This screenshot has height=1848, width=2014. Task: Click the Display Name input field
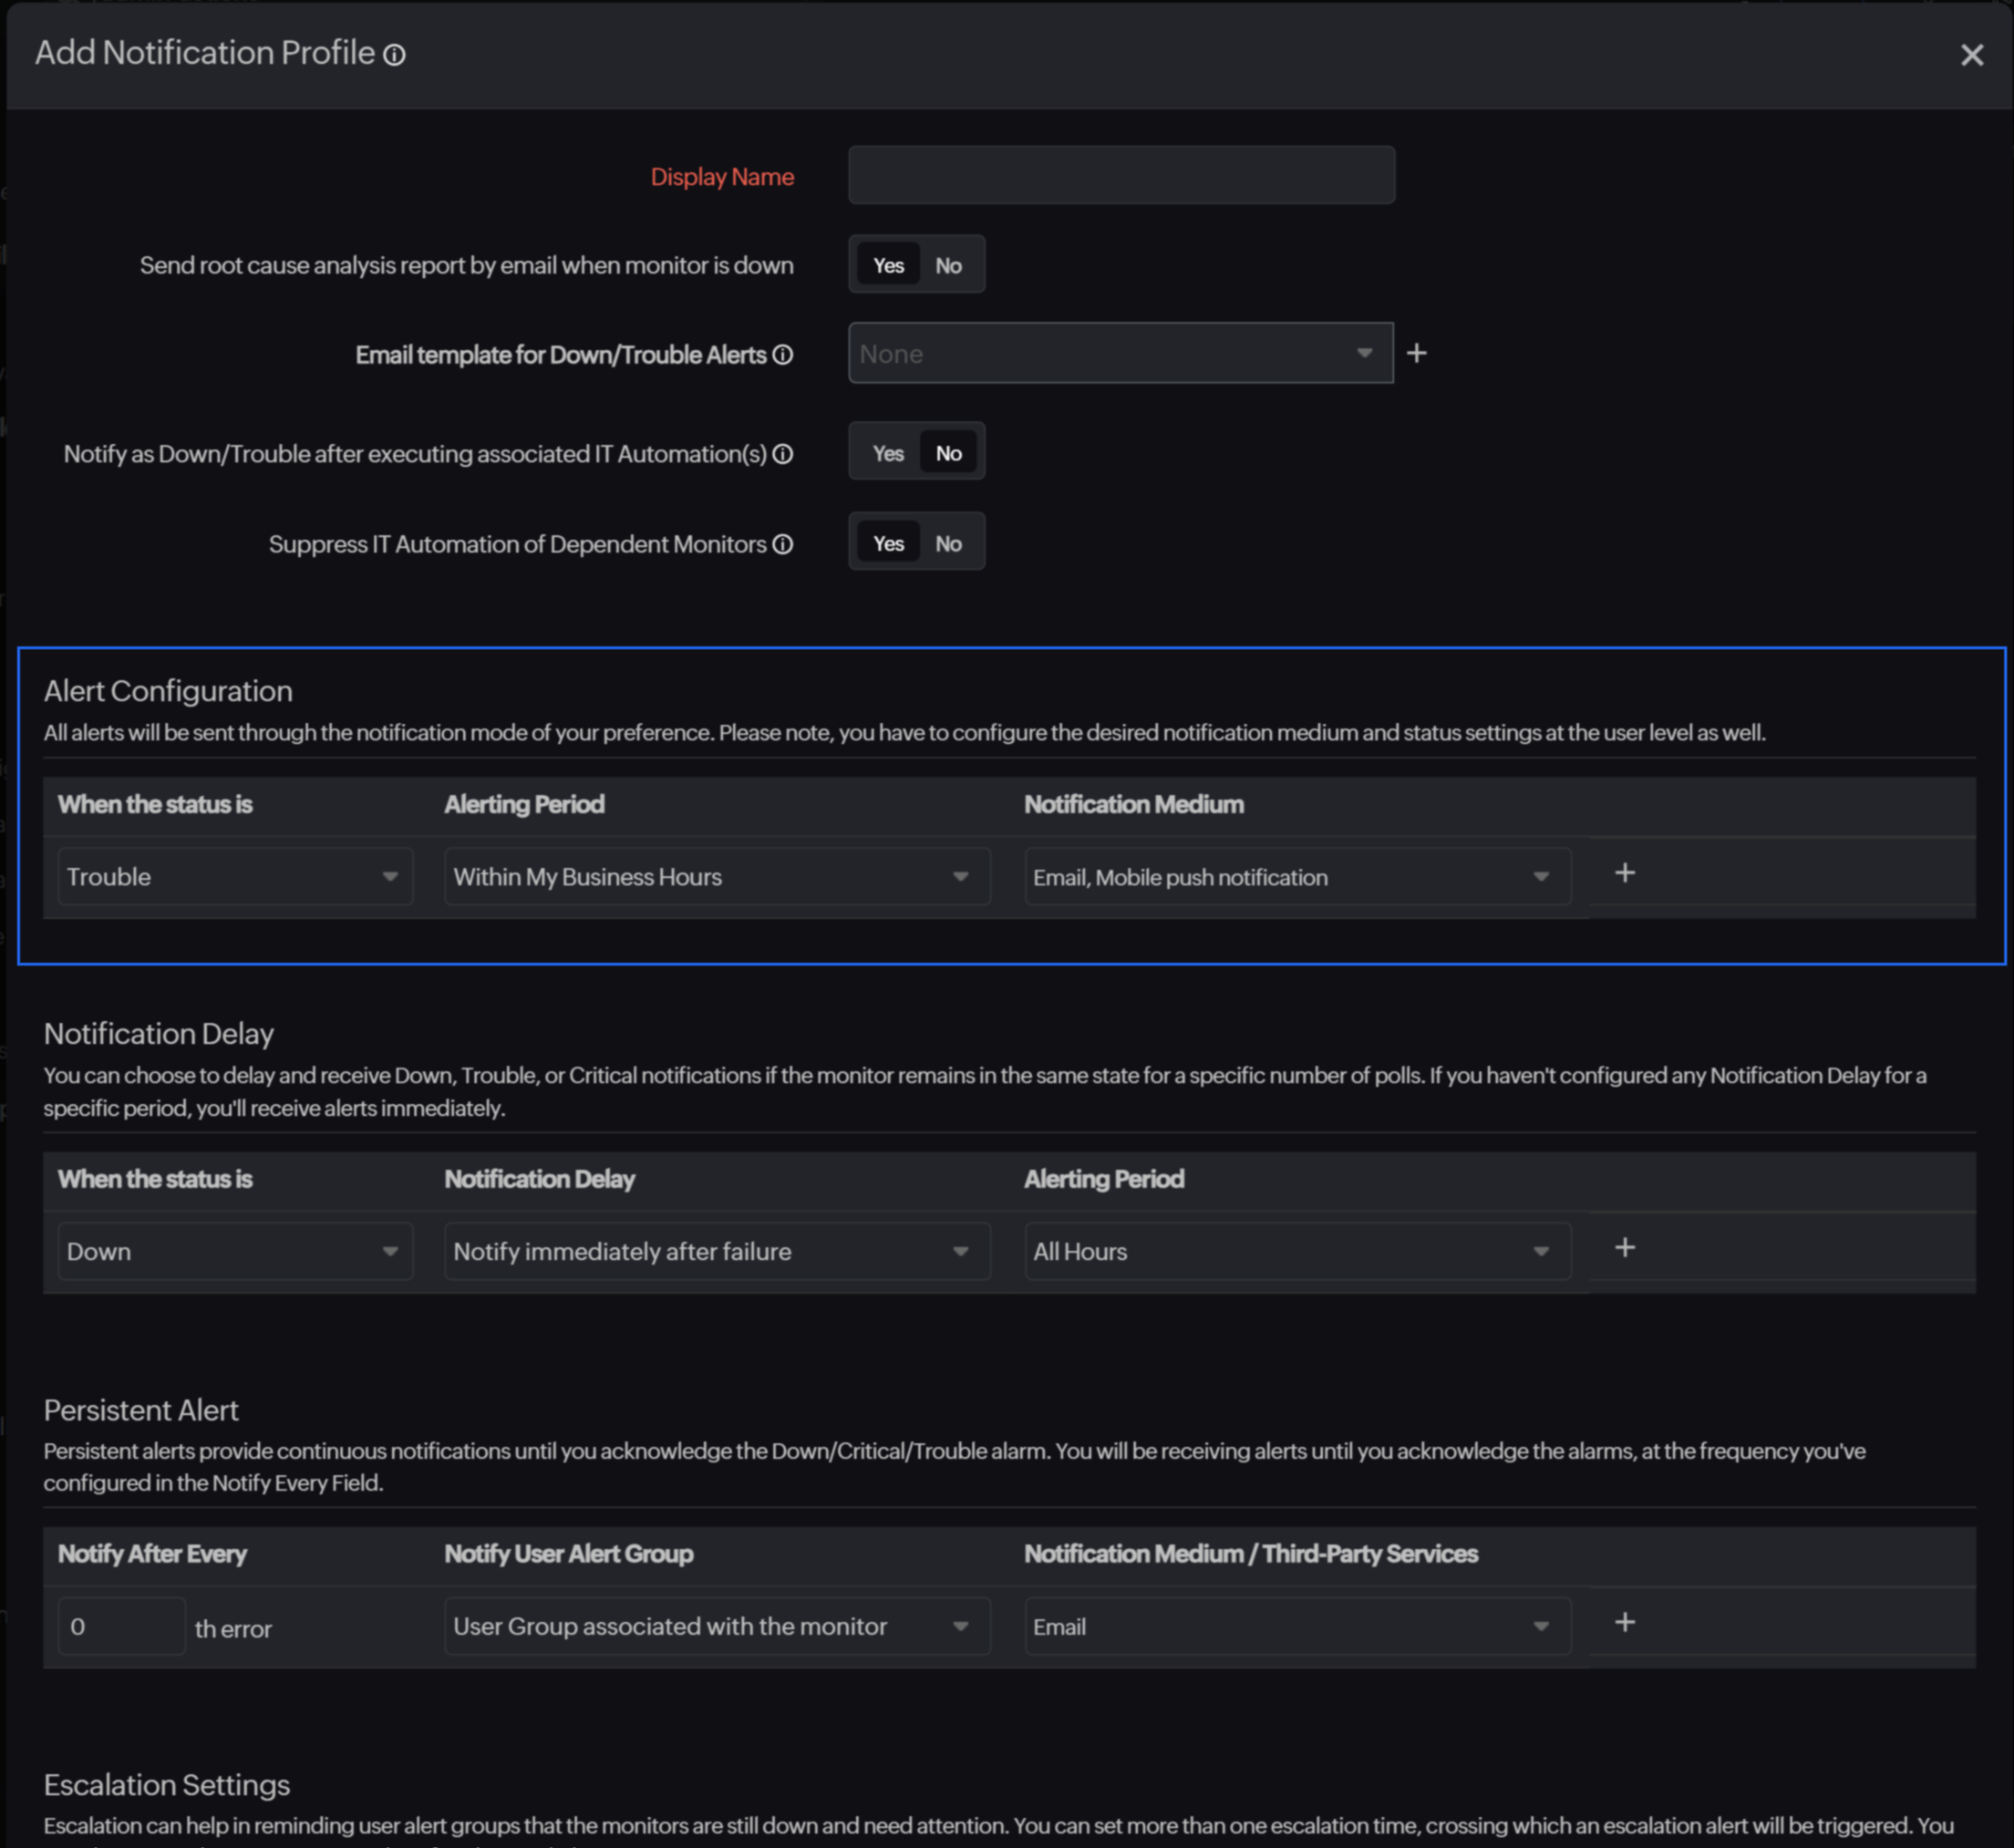[x=1120, y=176]
